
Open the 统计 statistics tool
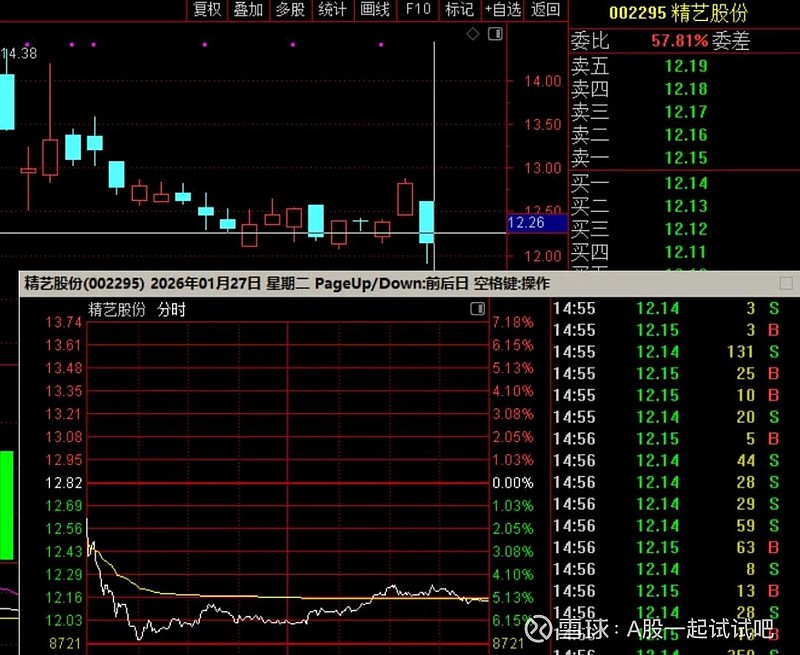[x=332, y=9]
